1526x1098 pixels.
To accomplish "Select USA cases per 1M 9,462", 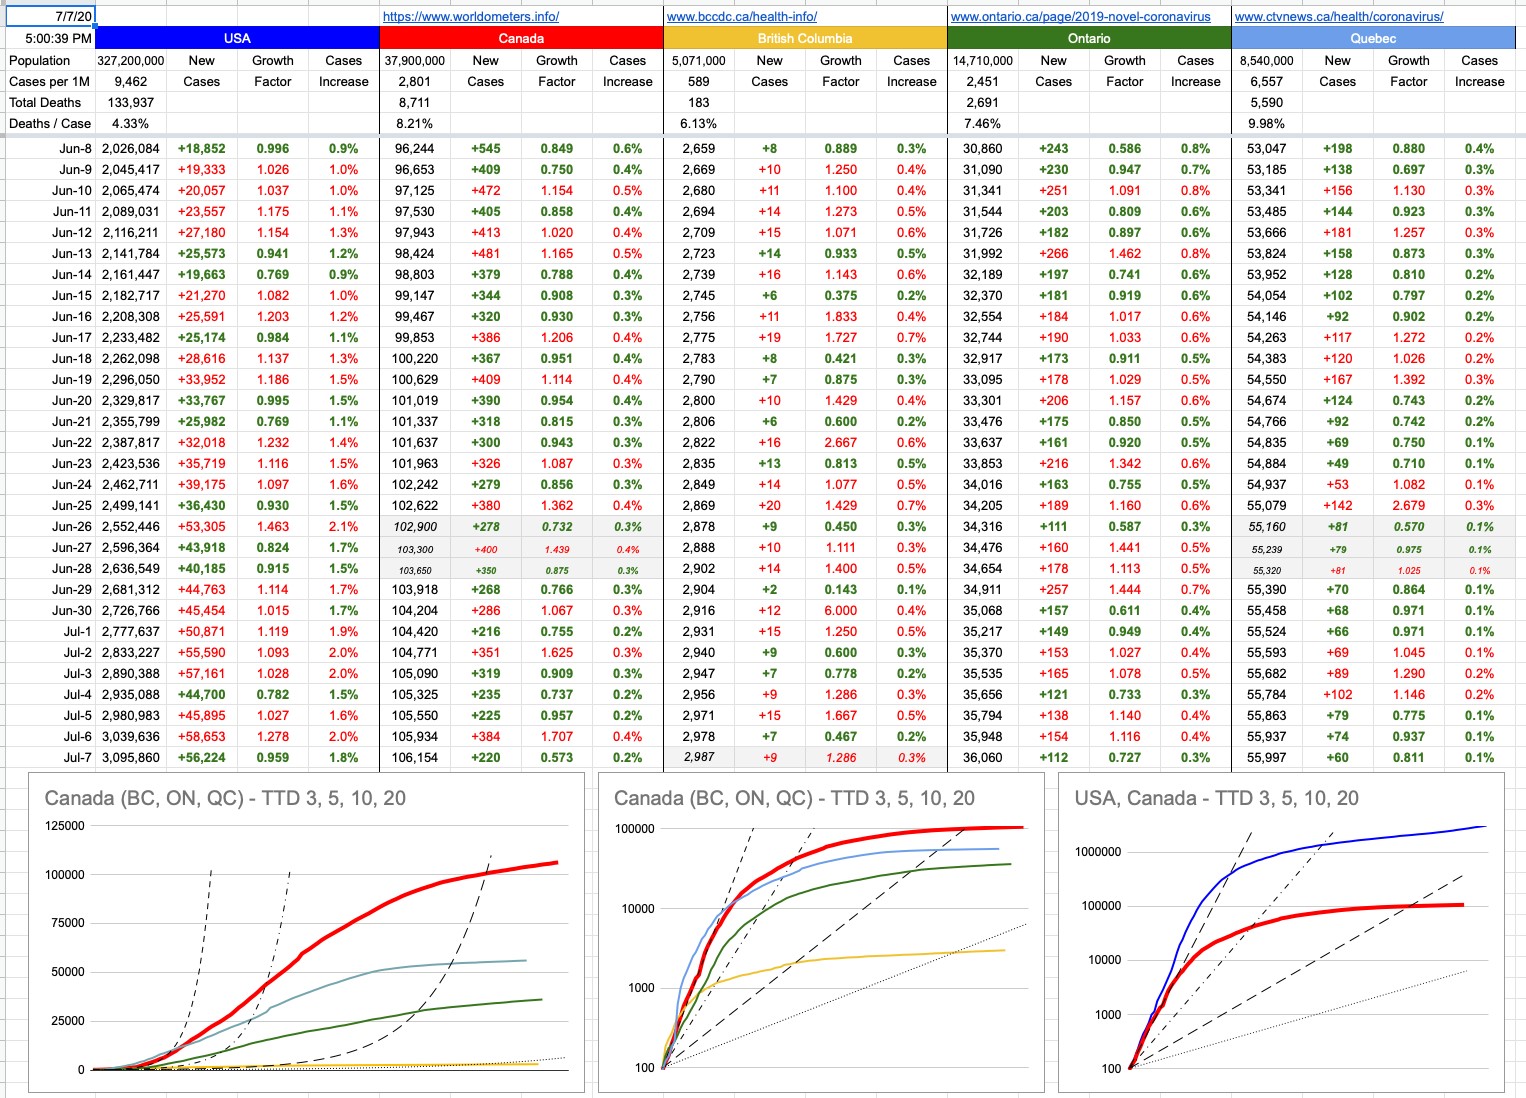I will 131,81.
